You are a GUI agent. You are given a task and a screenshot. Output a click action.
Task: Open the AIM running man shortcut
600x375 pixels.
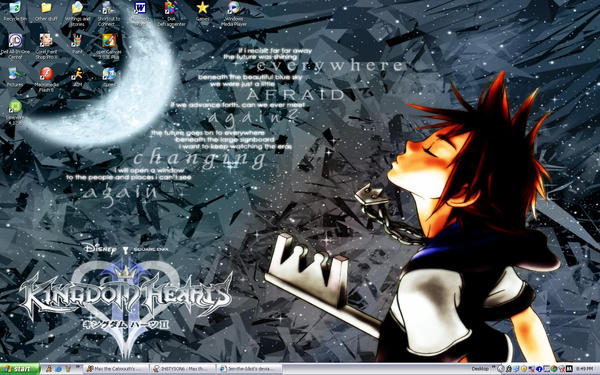[78, 77]
